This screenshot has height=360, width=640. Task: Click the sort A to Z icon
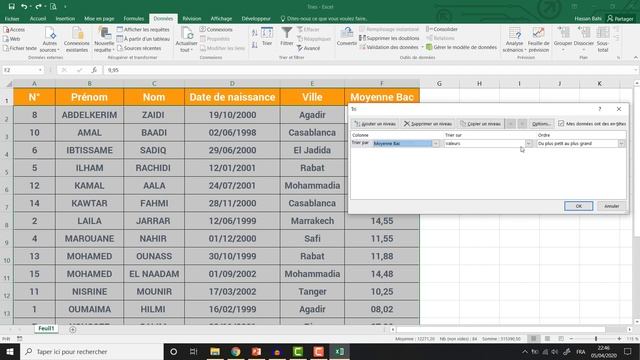point(255,33)
